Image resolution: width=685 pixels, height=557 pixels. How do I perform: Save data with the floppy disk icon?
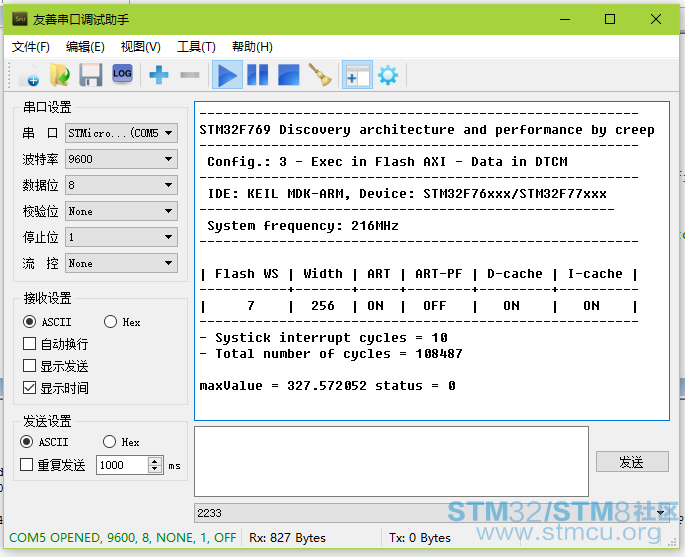coord(90,75)
